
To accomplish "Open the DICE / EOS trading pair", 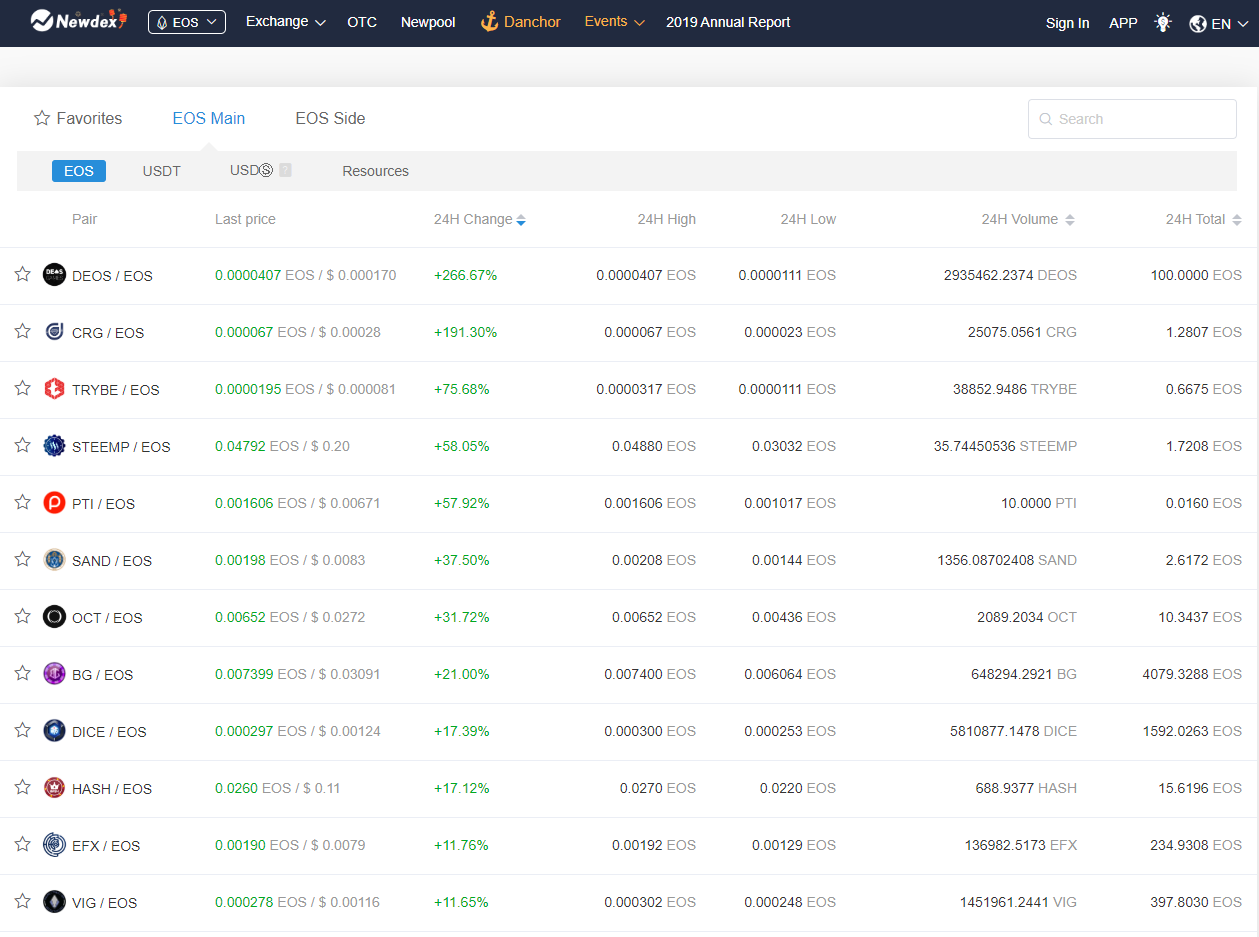I will tap(109, 732).
